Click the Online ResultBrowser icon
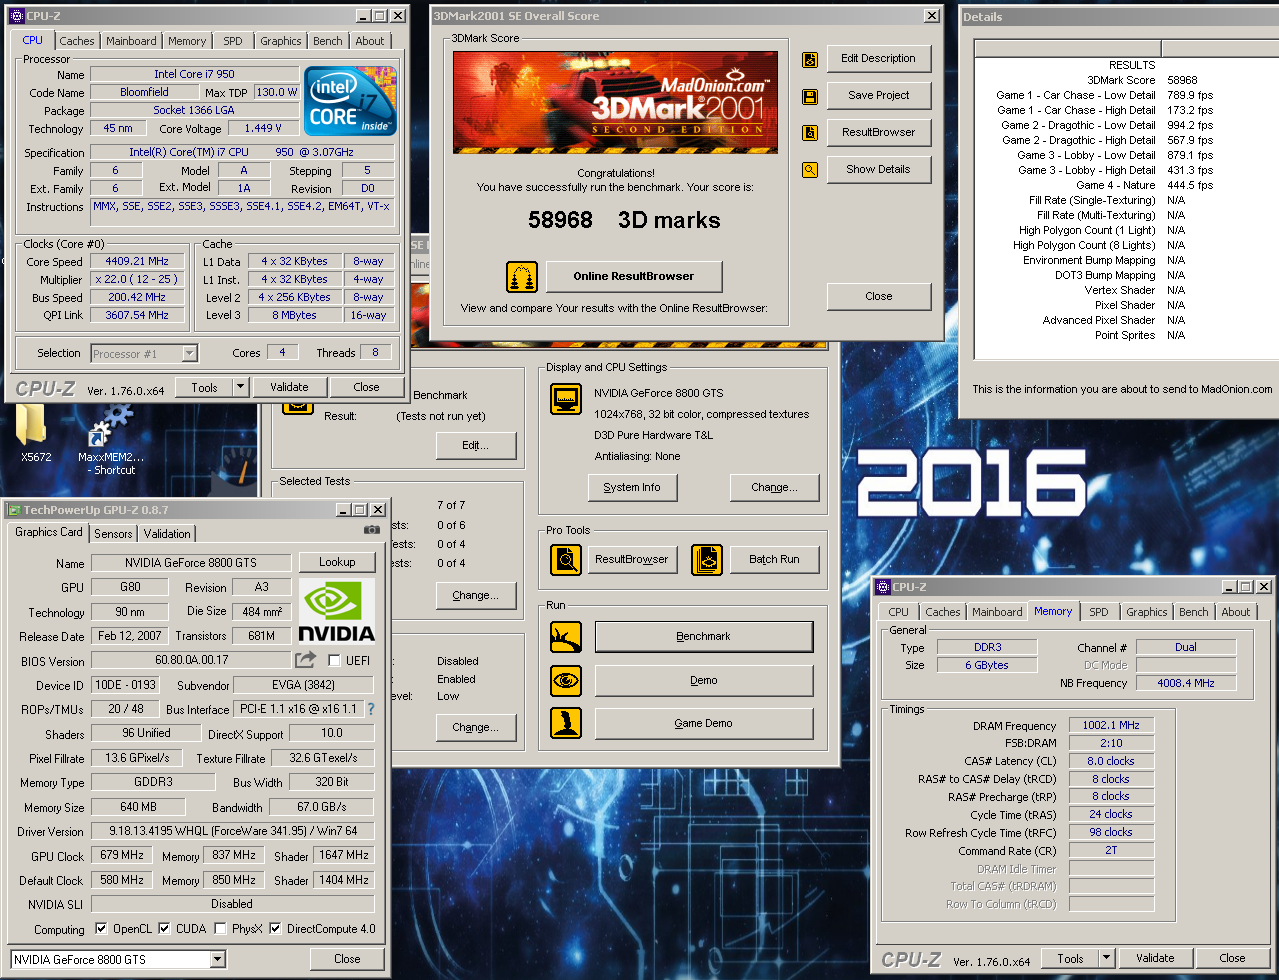 tap(521, 277)
